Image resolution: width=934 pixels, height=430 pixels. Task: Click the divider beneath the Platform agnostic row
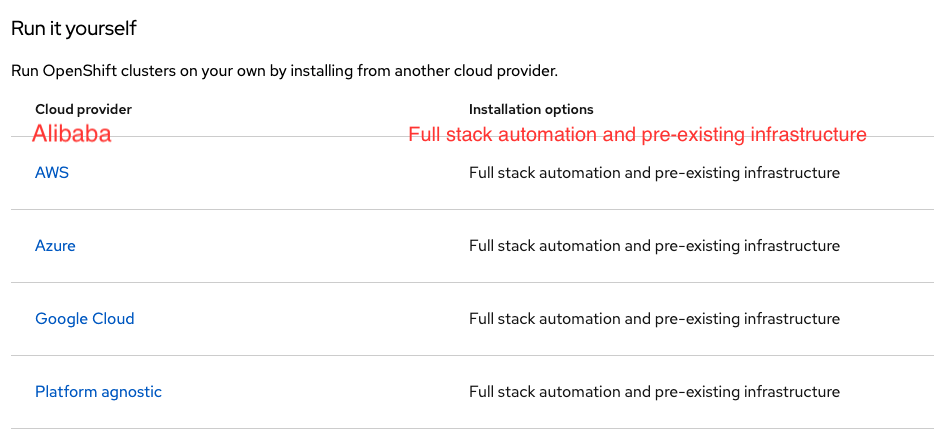tap(472, 428)
